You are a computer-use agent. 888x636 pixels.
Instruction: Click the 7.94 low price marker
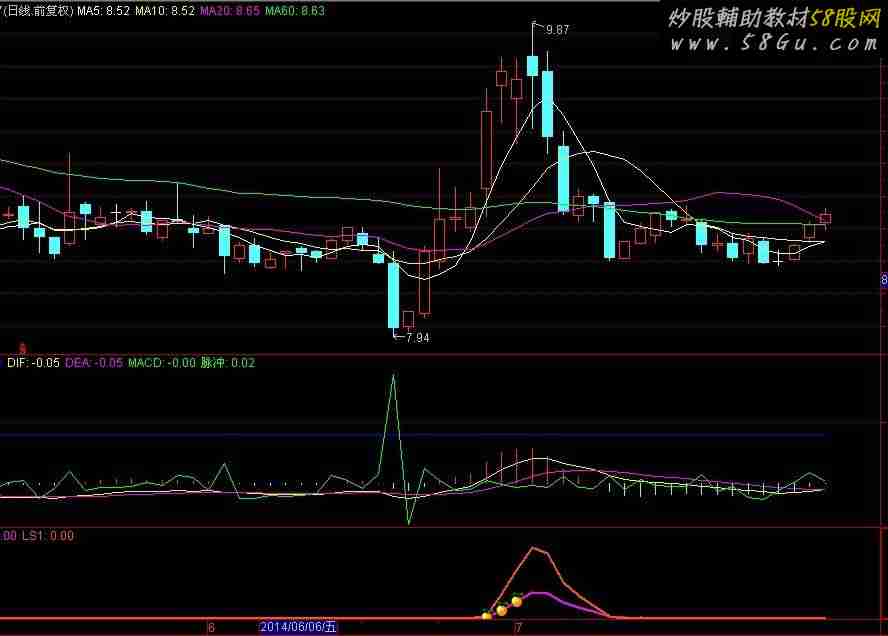click(x=417, y=338)
